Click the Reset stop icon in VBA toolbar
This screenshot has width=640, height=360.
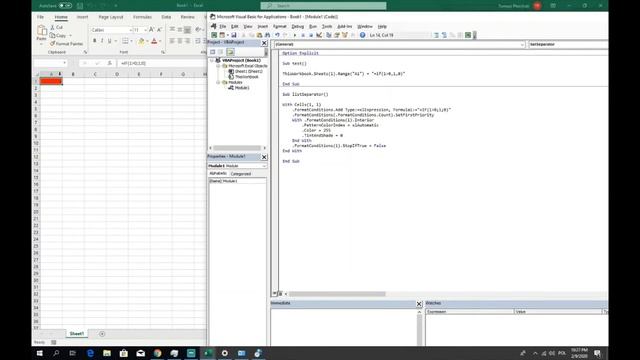[x=311, y=35]
